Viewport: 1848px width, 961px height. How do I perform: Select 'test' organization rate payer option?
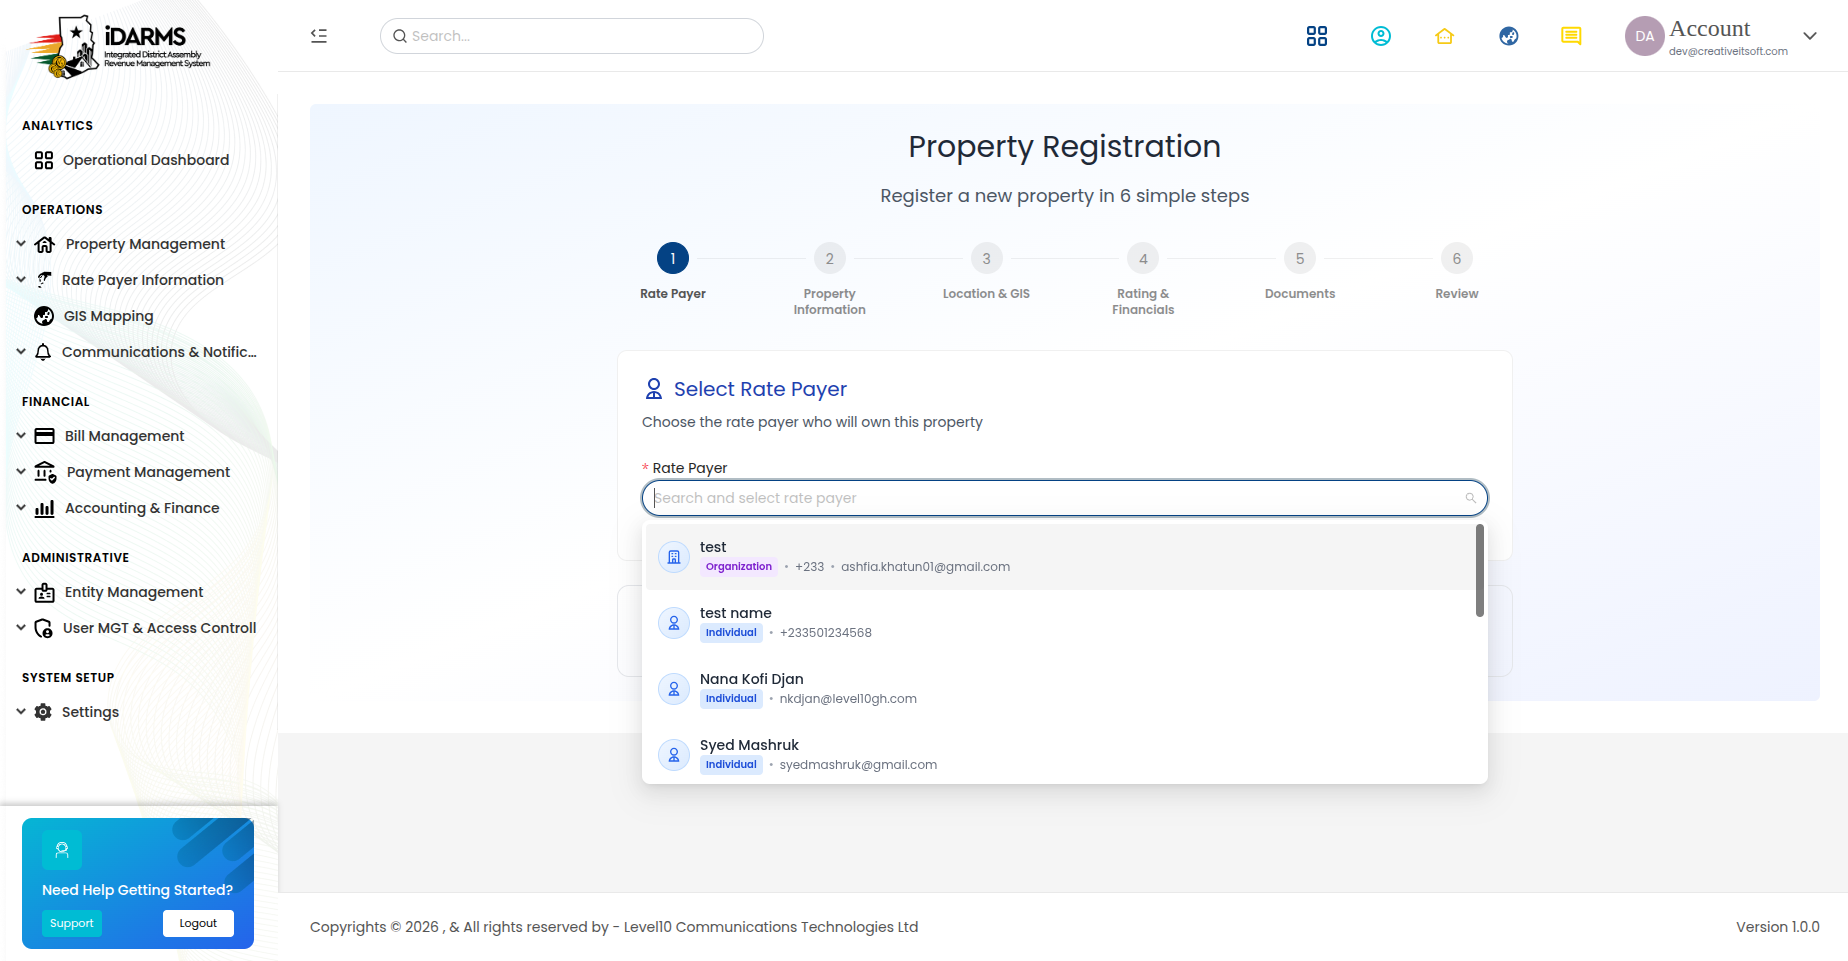1060,557
